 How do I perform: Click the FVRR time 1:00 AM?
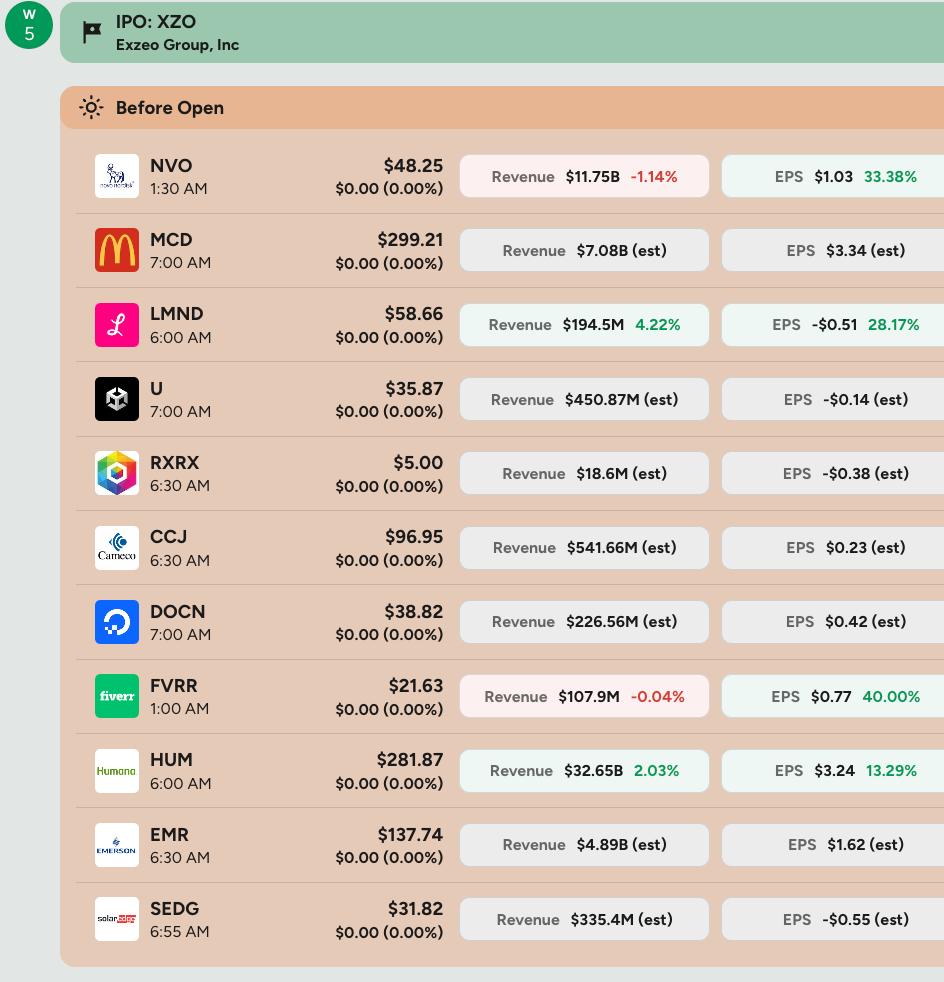coord(179,708)
